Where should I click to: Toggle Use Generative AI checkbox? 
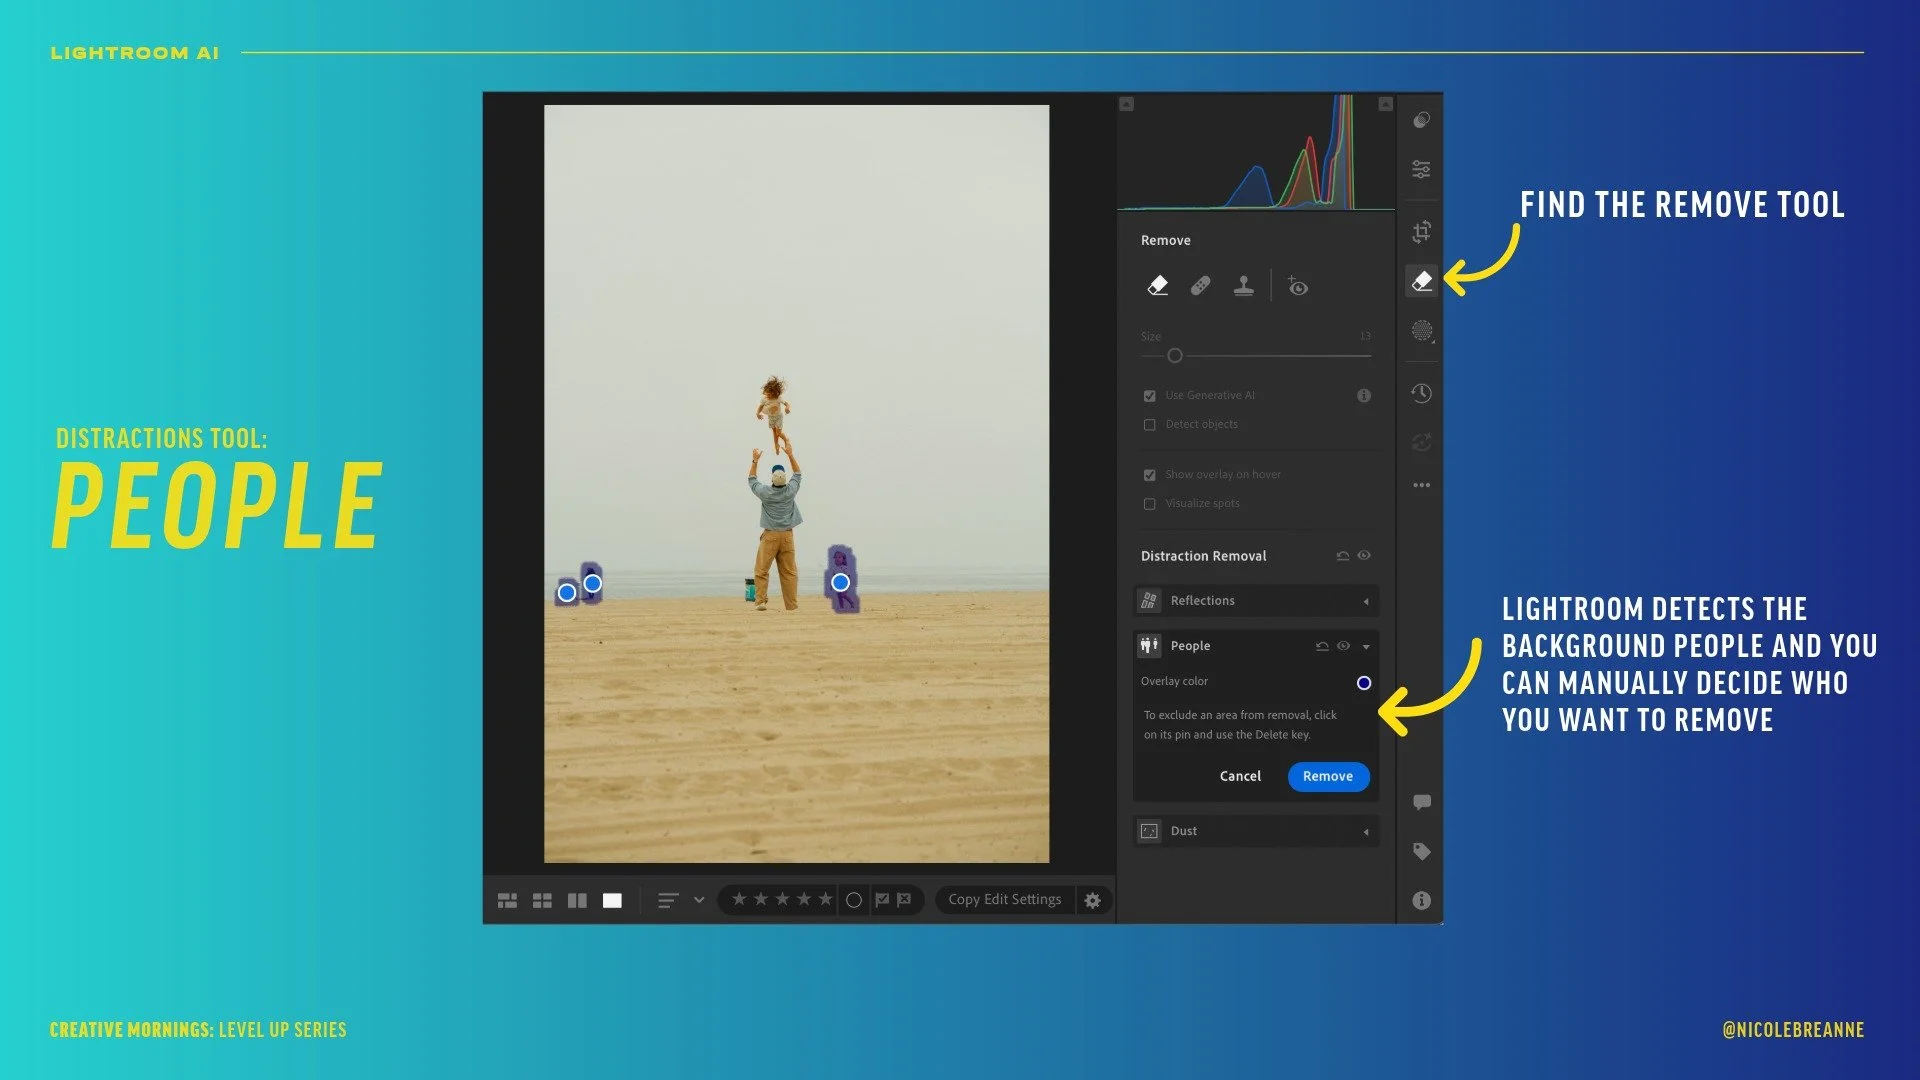pos(1149,396)
